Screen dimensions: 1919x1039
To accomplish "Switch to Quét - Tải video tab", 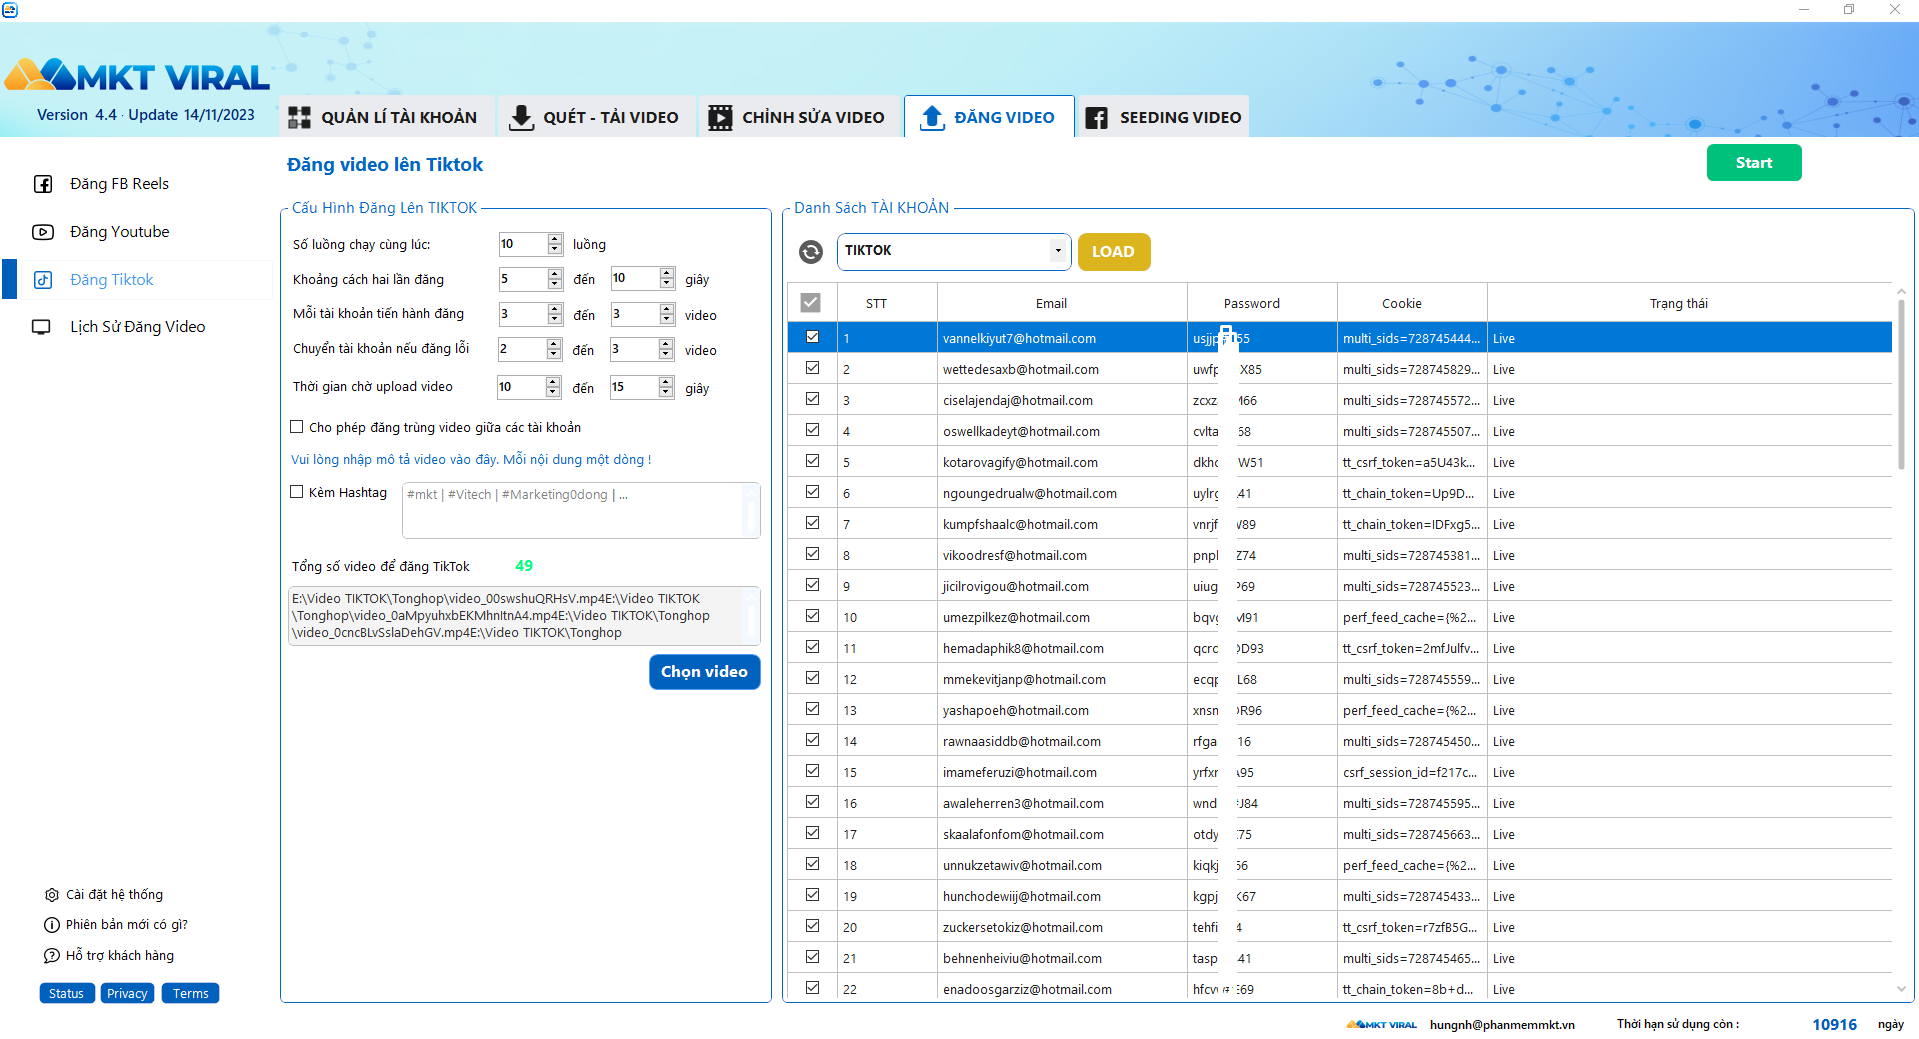I will (x=597, y=117).
